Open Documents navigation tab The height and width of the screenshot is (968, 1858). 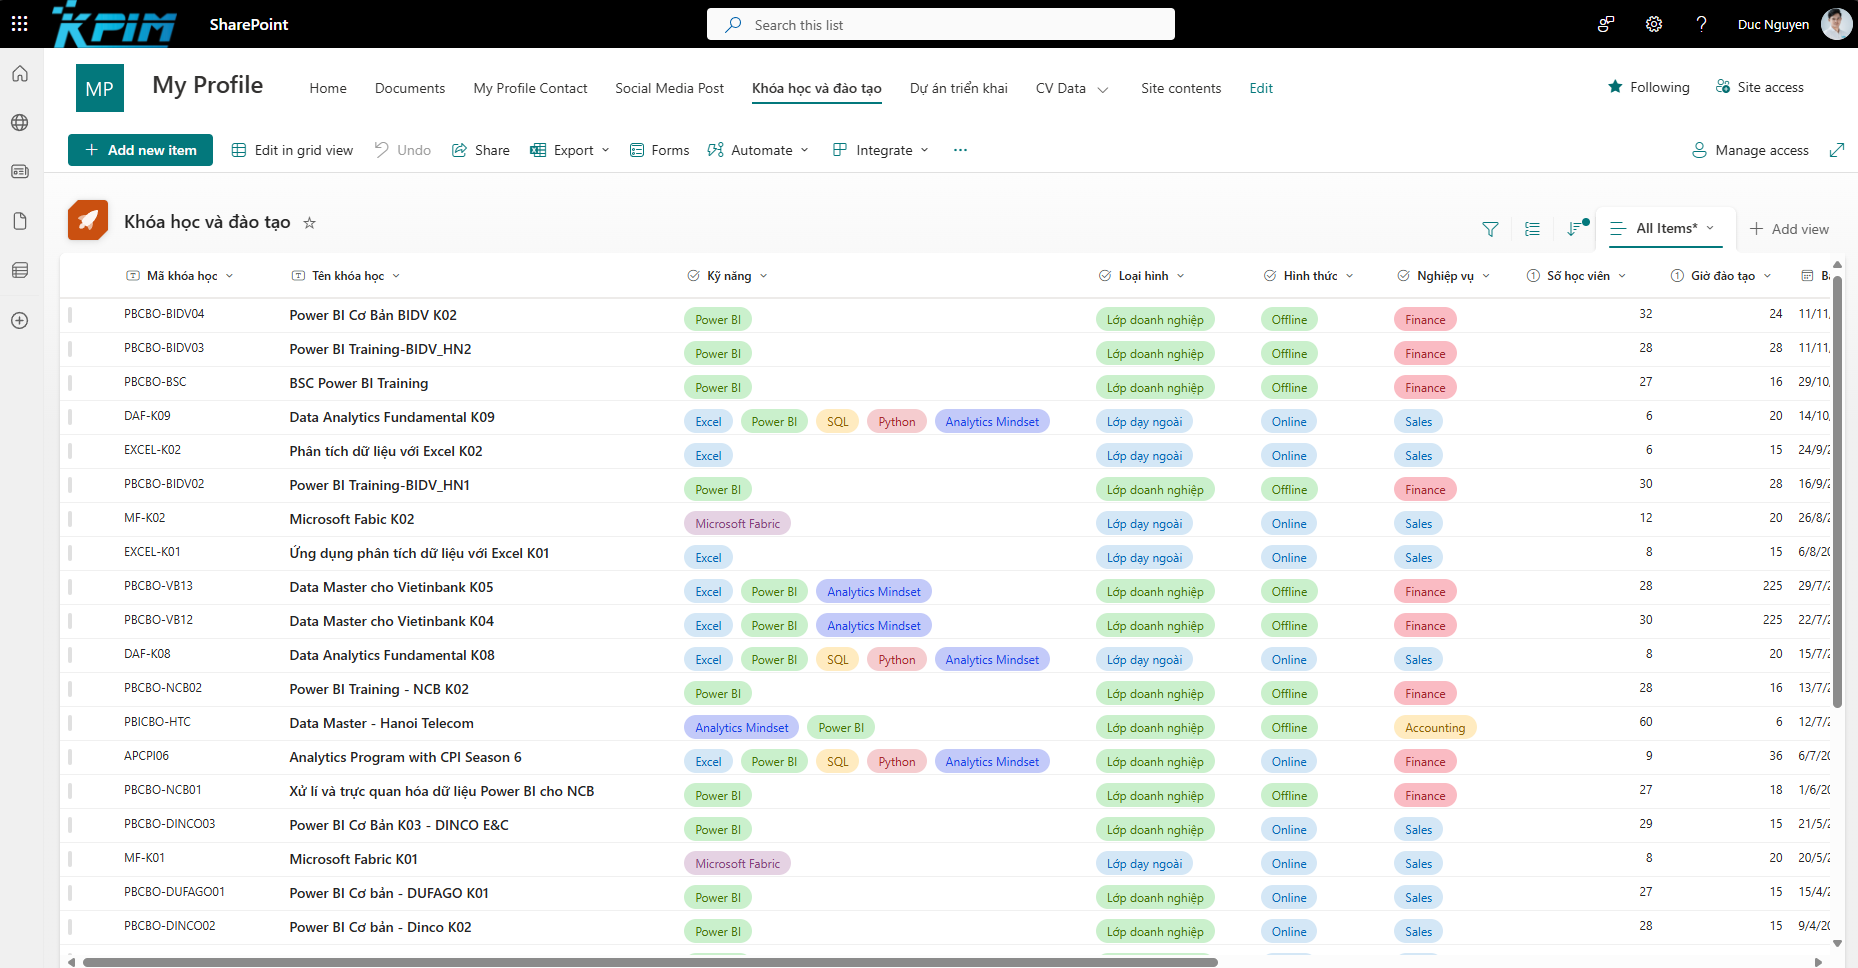click(x=410, y=88)
